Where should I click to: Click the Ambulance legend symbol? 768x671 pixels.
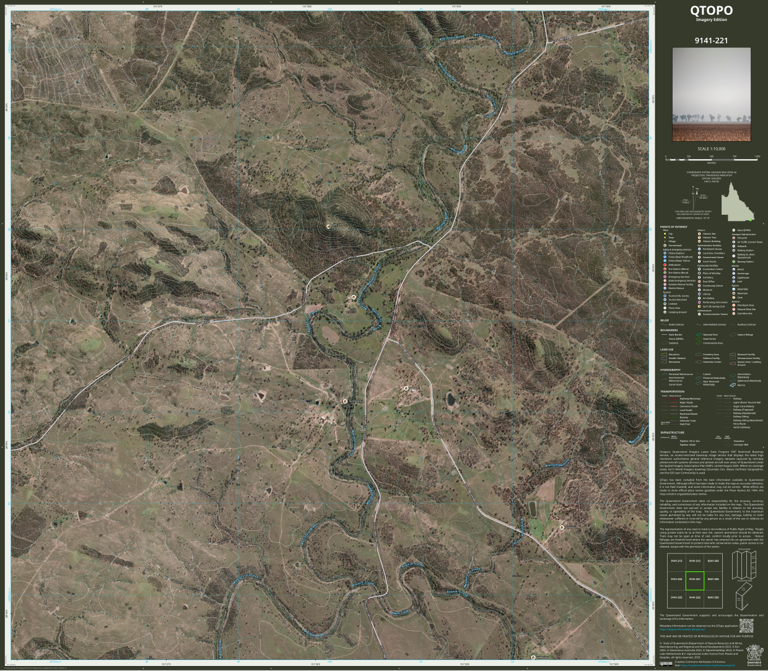(x=665, y=265)
